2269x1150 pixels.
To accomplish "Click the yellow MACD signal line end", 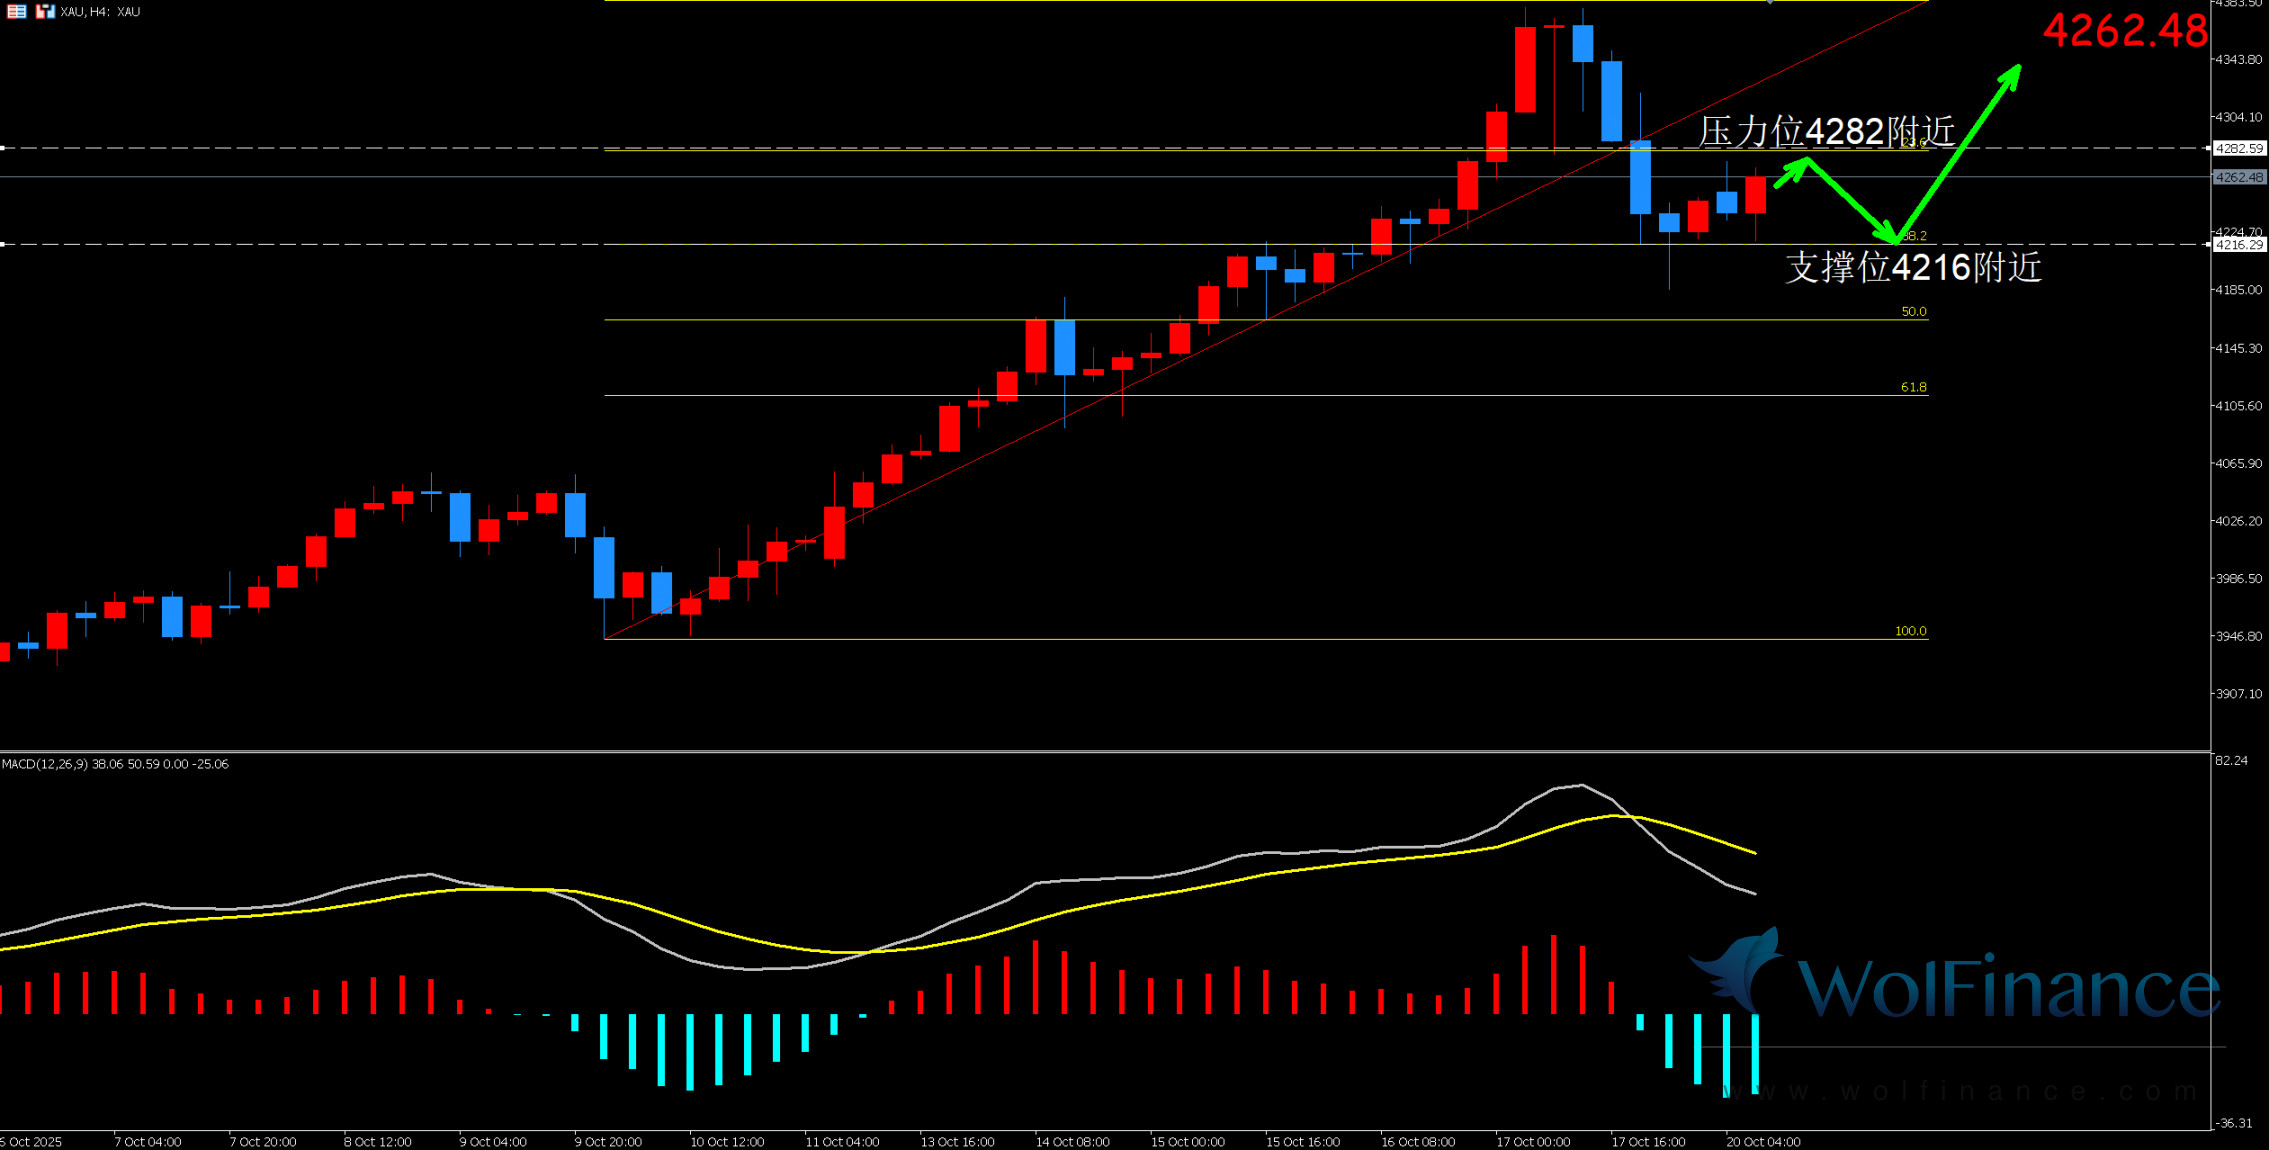I will pyautogui.click(x=1754, y=852).
